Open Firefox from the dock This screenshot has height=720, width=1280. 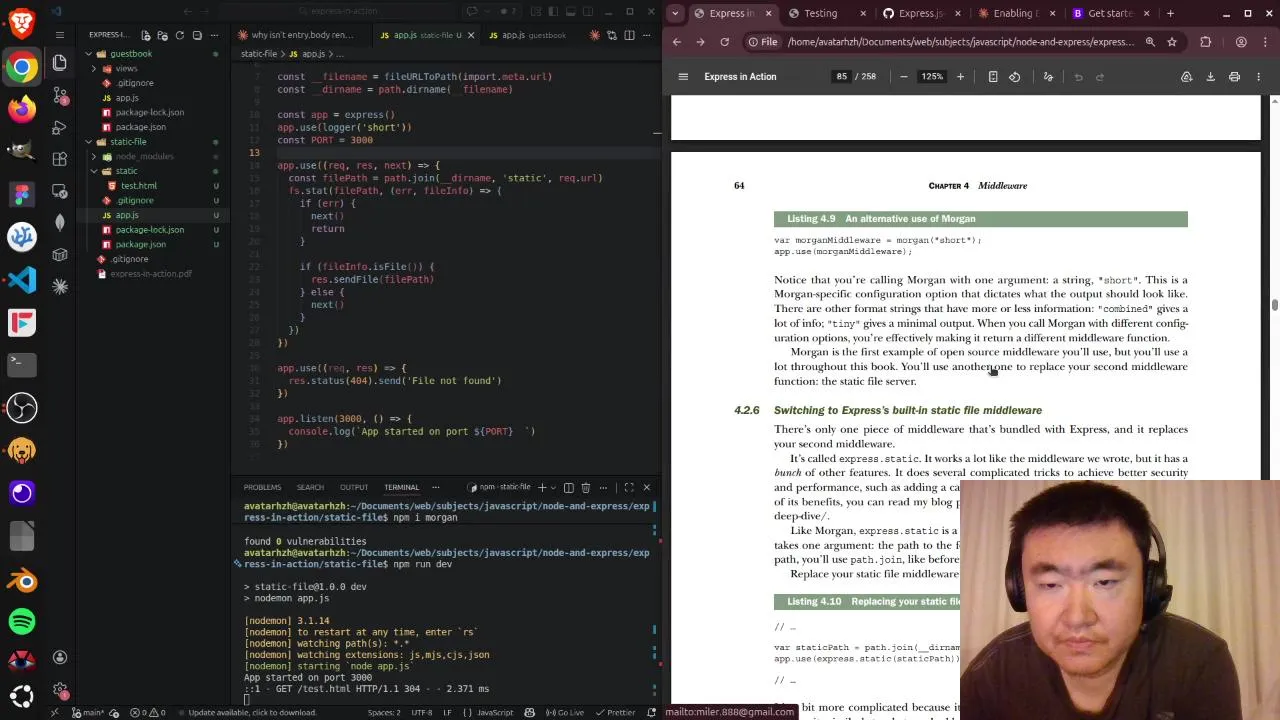[22, 108]
